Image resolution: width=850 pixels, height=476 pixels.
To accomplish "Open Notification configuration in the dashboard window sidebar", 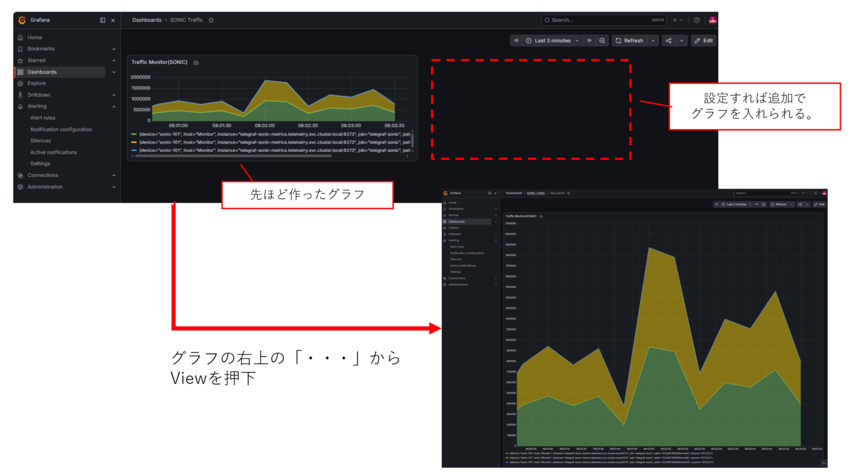I will point(61,130).
